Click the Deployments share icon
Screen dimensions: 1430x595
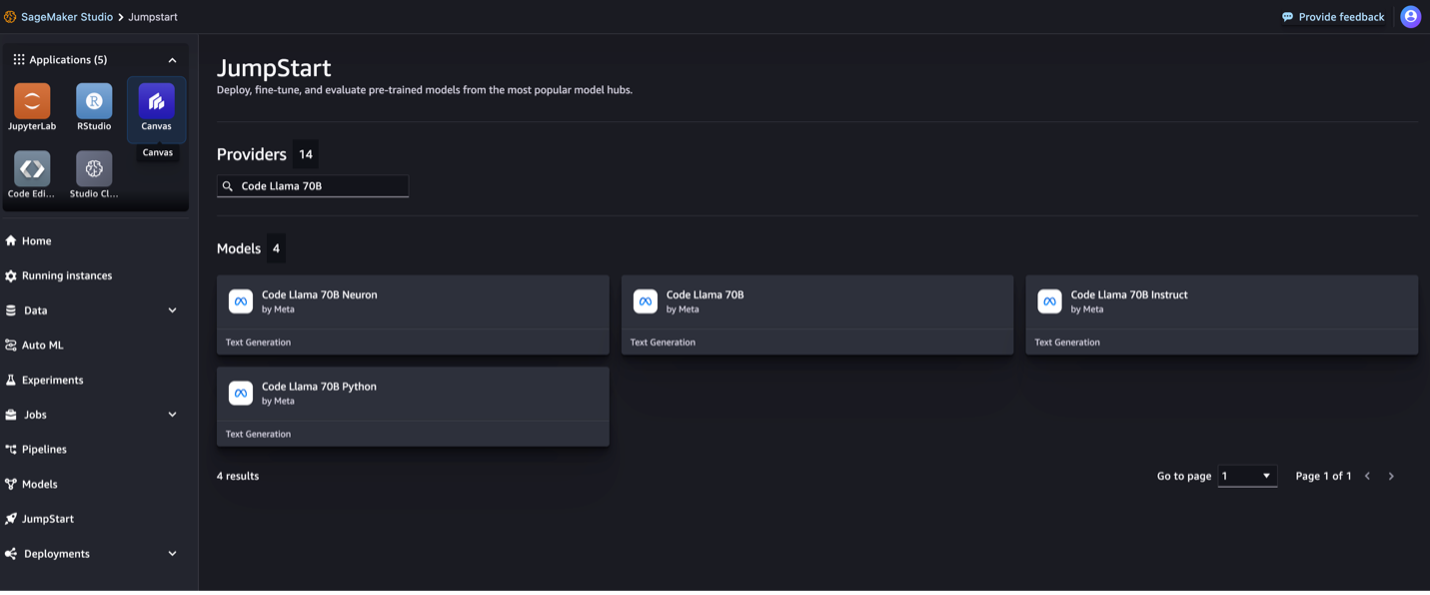click(x=11, y=554)
